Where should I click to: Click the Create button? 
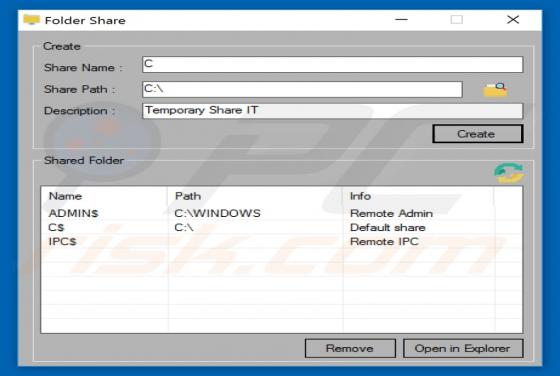(x=478, y=134)
